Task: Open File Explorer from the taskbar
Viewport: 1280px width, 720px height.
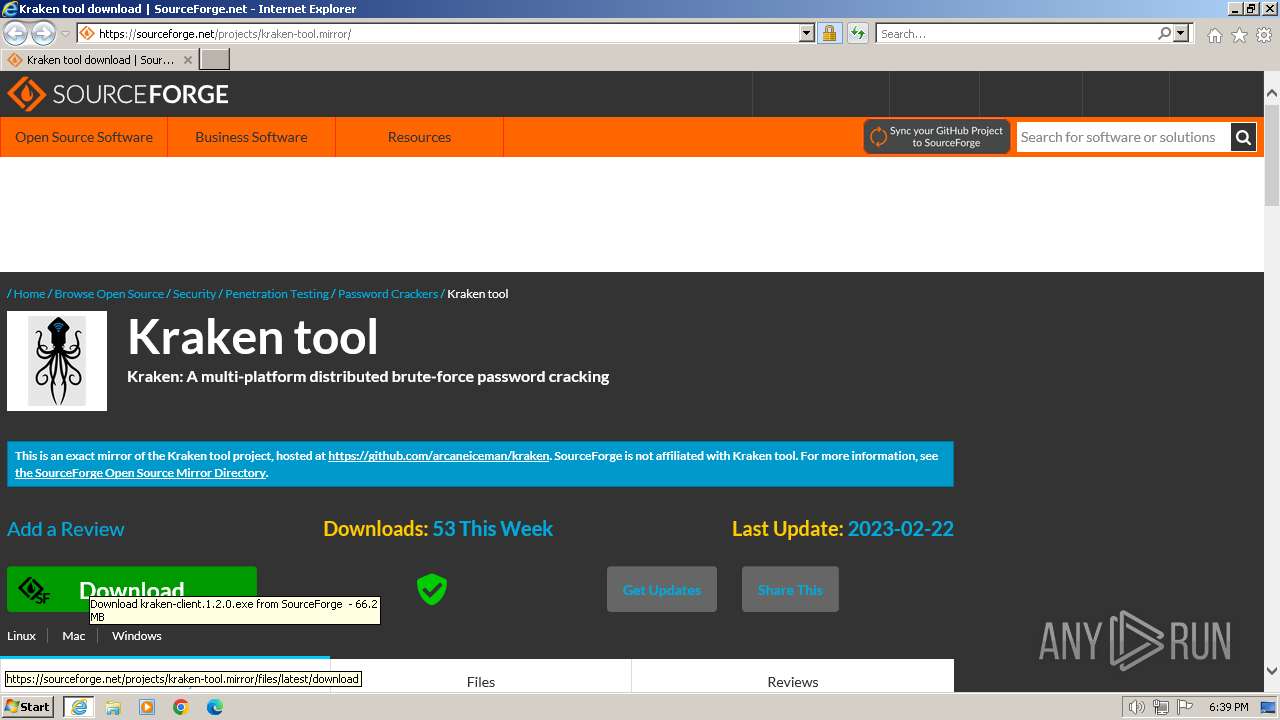Action: click(x=113, y=707)
